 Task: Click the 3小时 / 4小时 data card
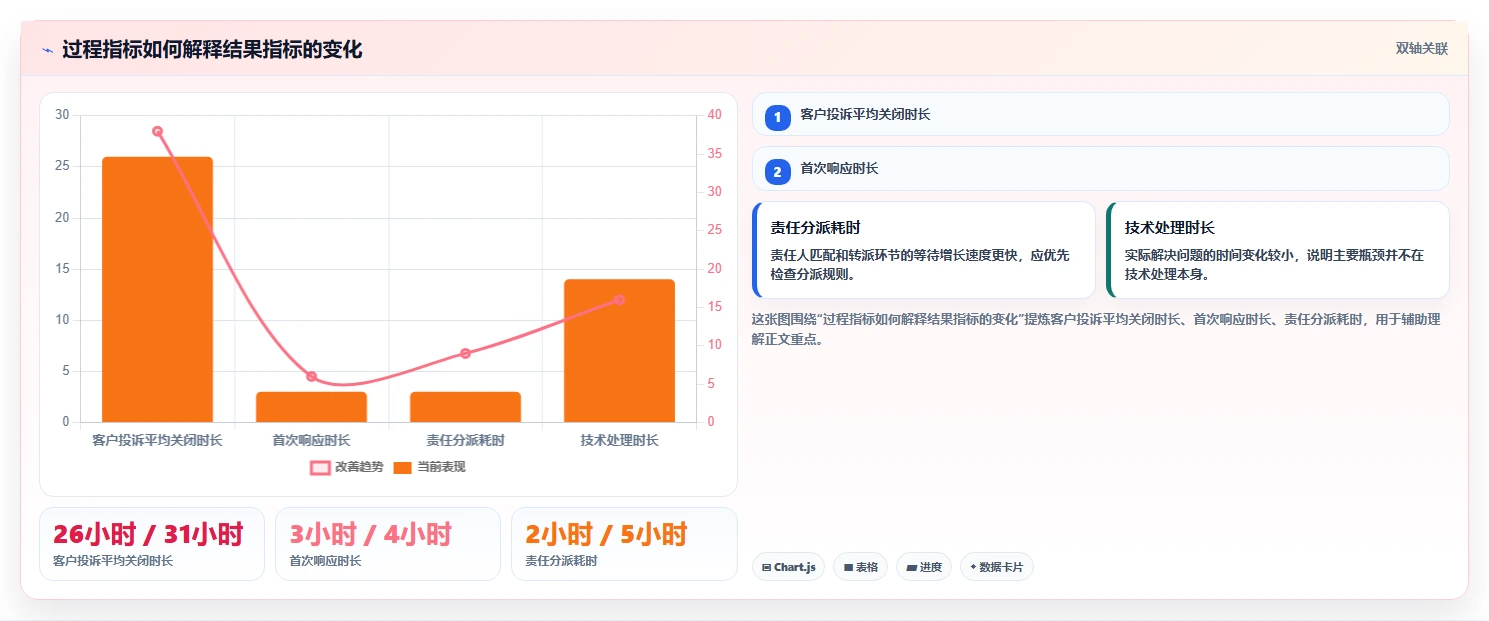pos(388,544)
